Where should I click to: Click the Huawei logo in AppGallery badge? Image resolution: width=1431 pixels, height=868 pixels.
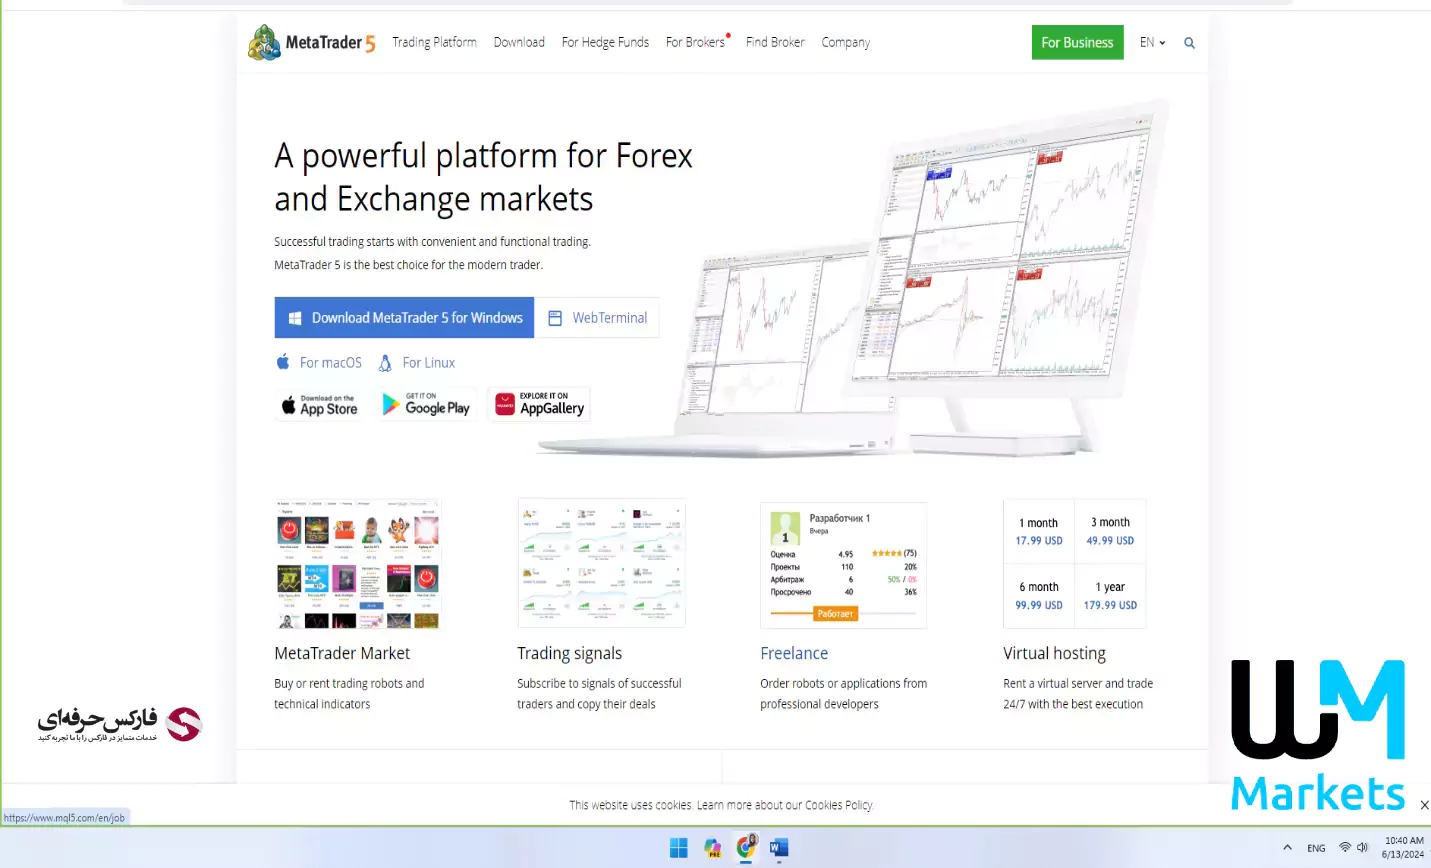(505, 404)
